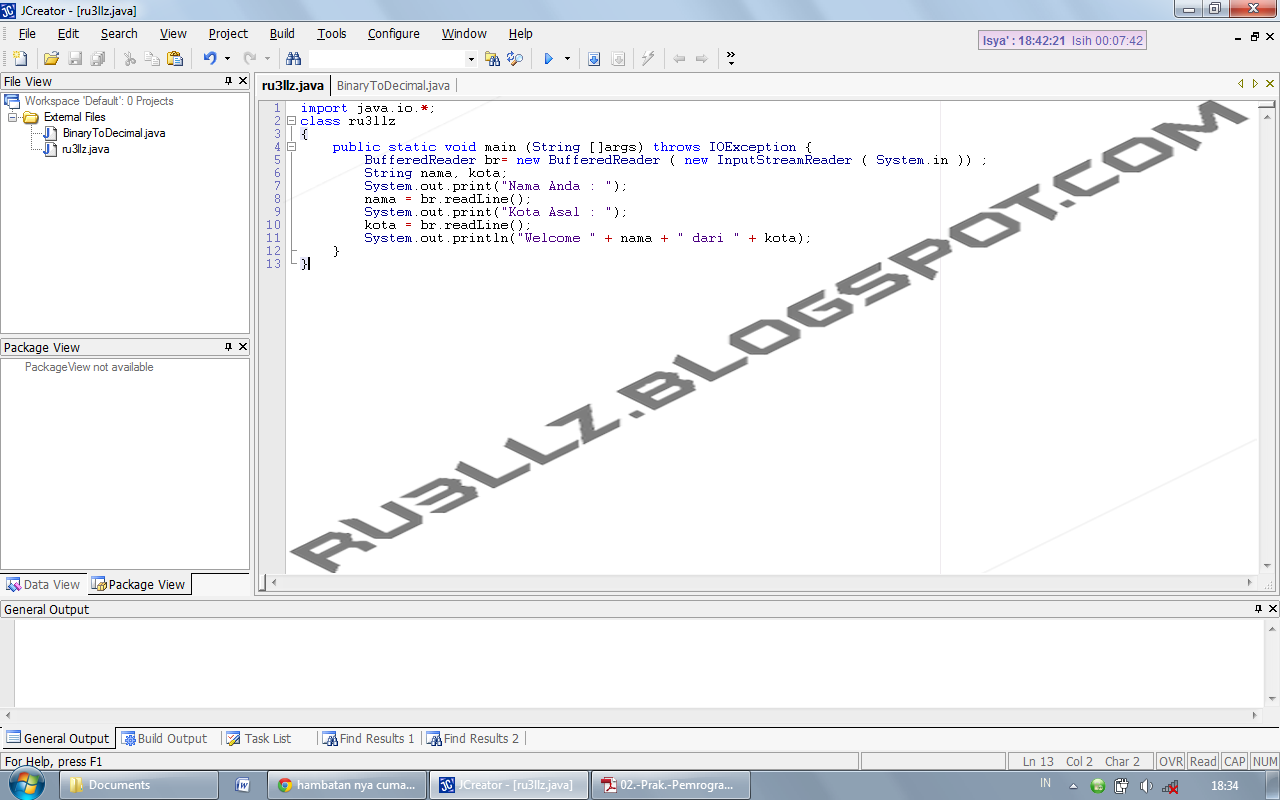Open a file using the Open folder icon
The image size is (1280, 800).
51,58
